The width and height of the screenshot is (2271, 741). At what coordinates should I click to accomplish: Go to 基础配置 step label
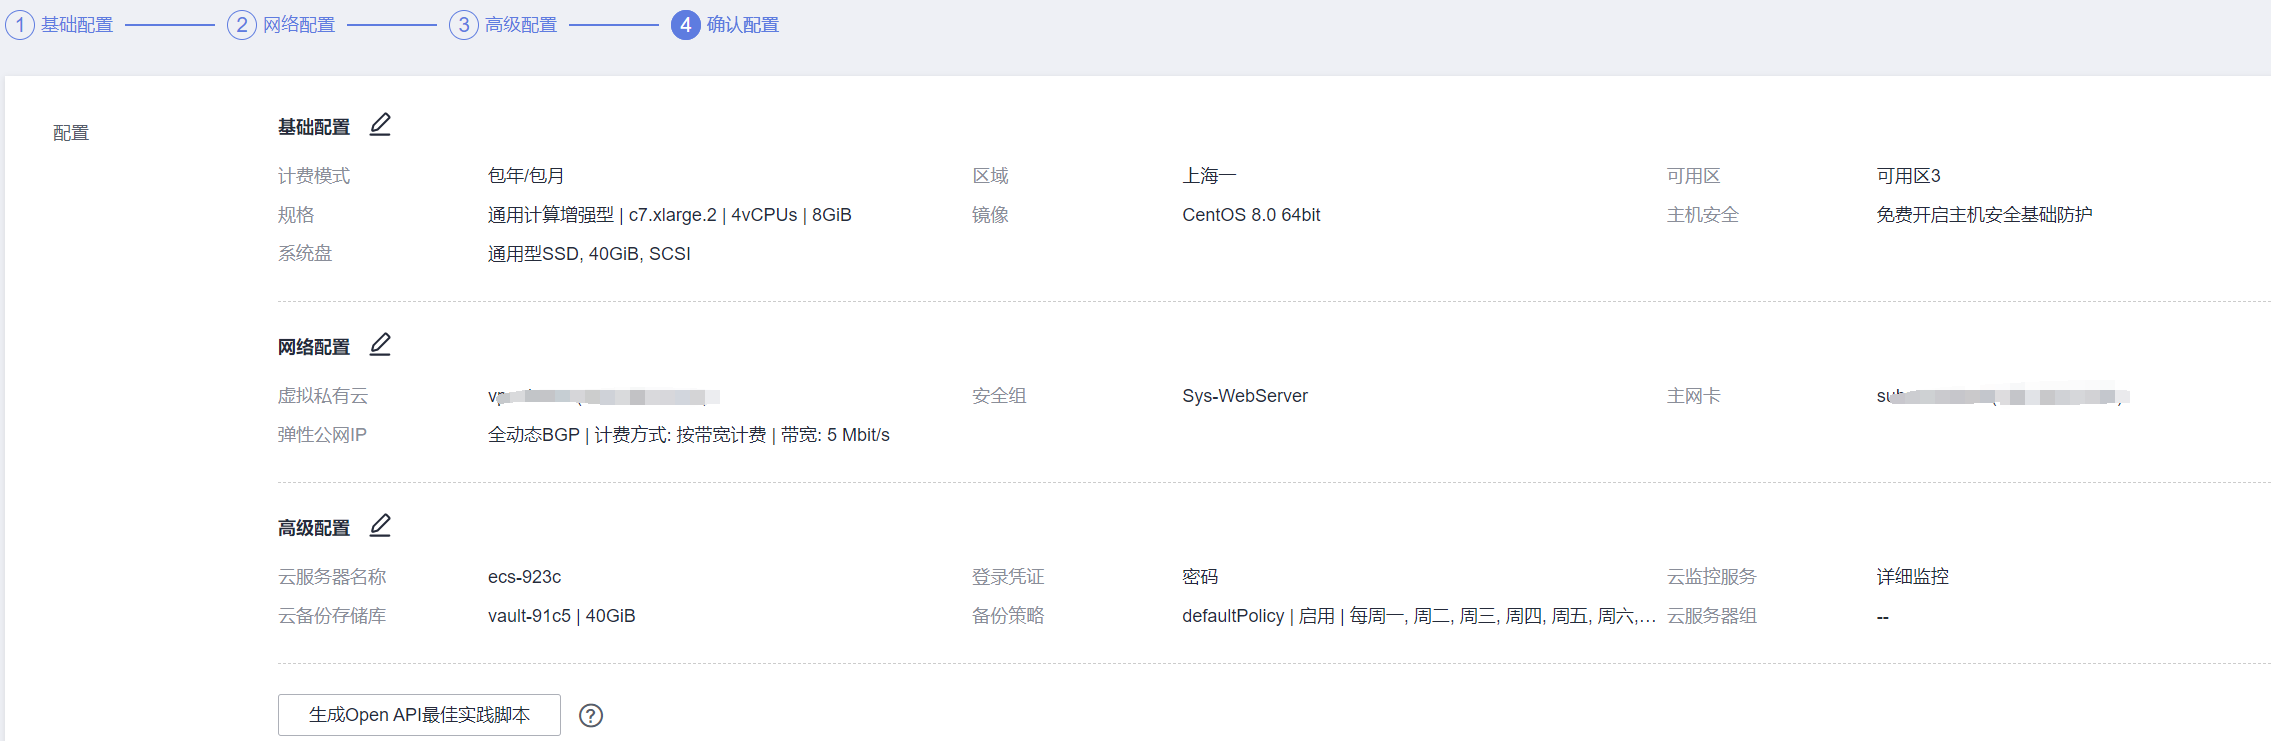coord(77,25)
